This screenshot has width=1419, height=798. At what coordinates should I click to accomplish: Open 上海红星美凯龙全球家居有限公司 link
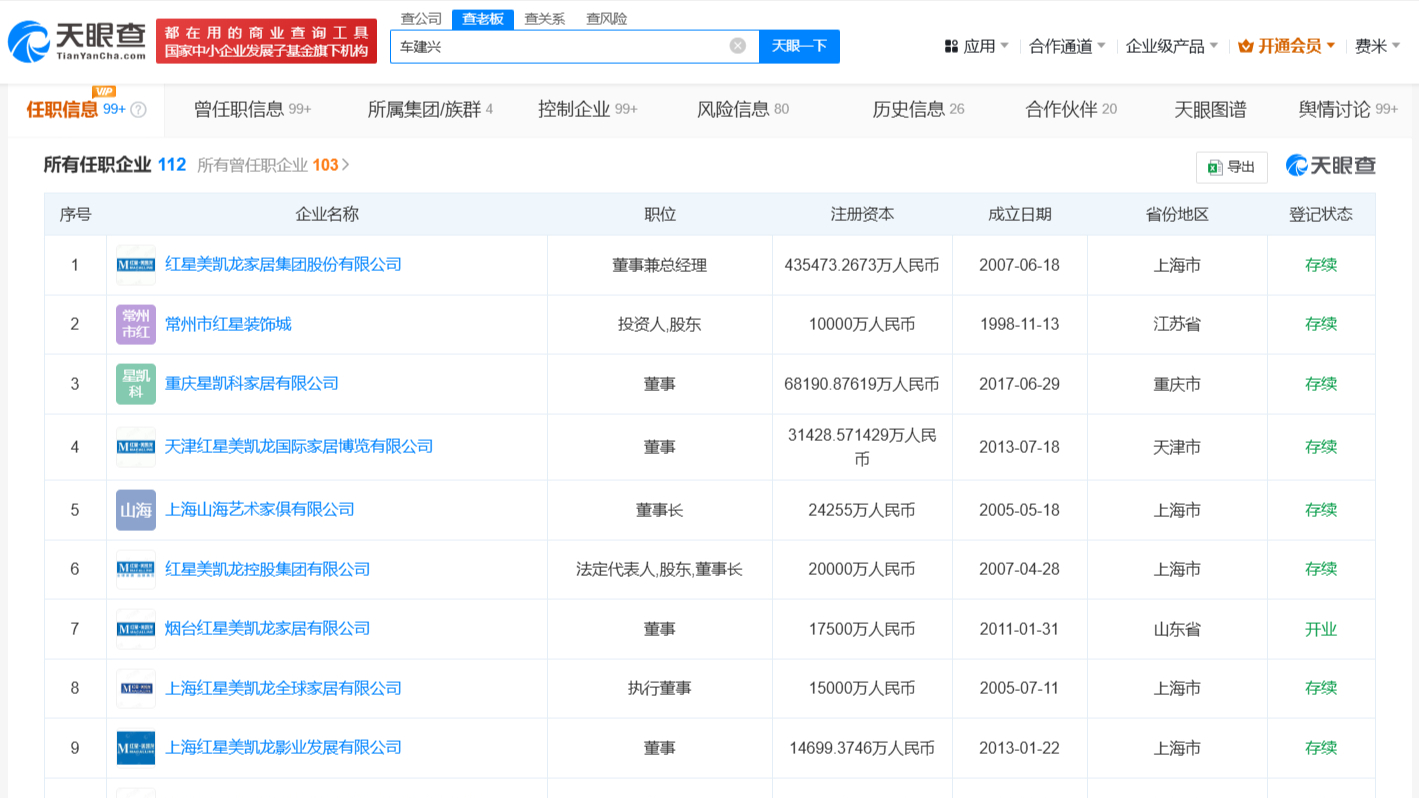click(283, 688)
